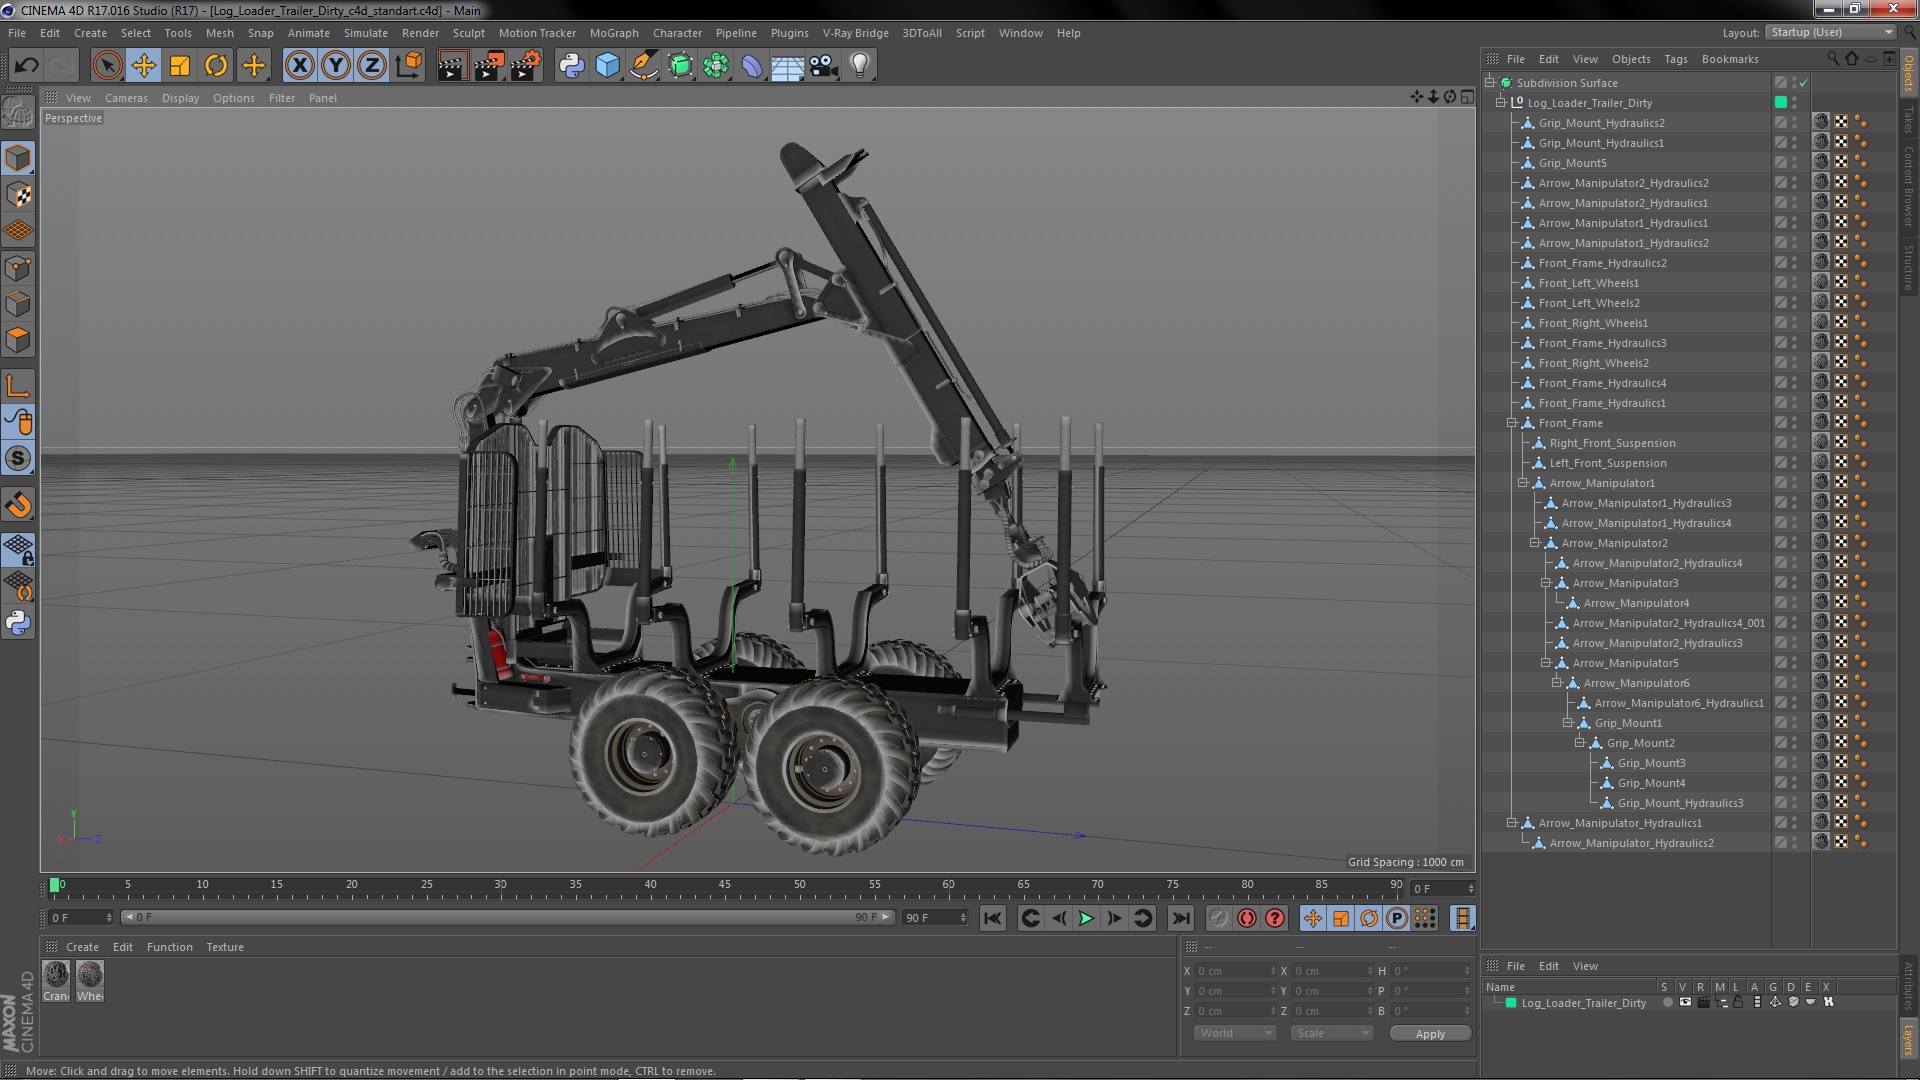1920x1080 pixels.
Task: Toggle layer lock for Log_Loader_Trailer_Dirty
Action: [1738, 1002]
